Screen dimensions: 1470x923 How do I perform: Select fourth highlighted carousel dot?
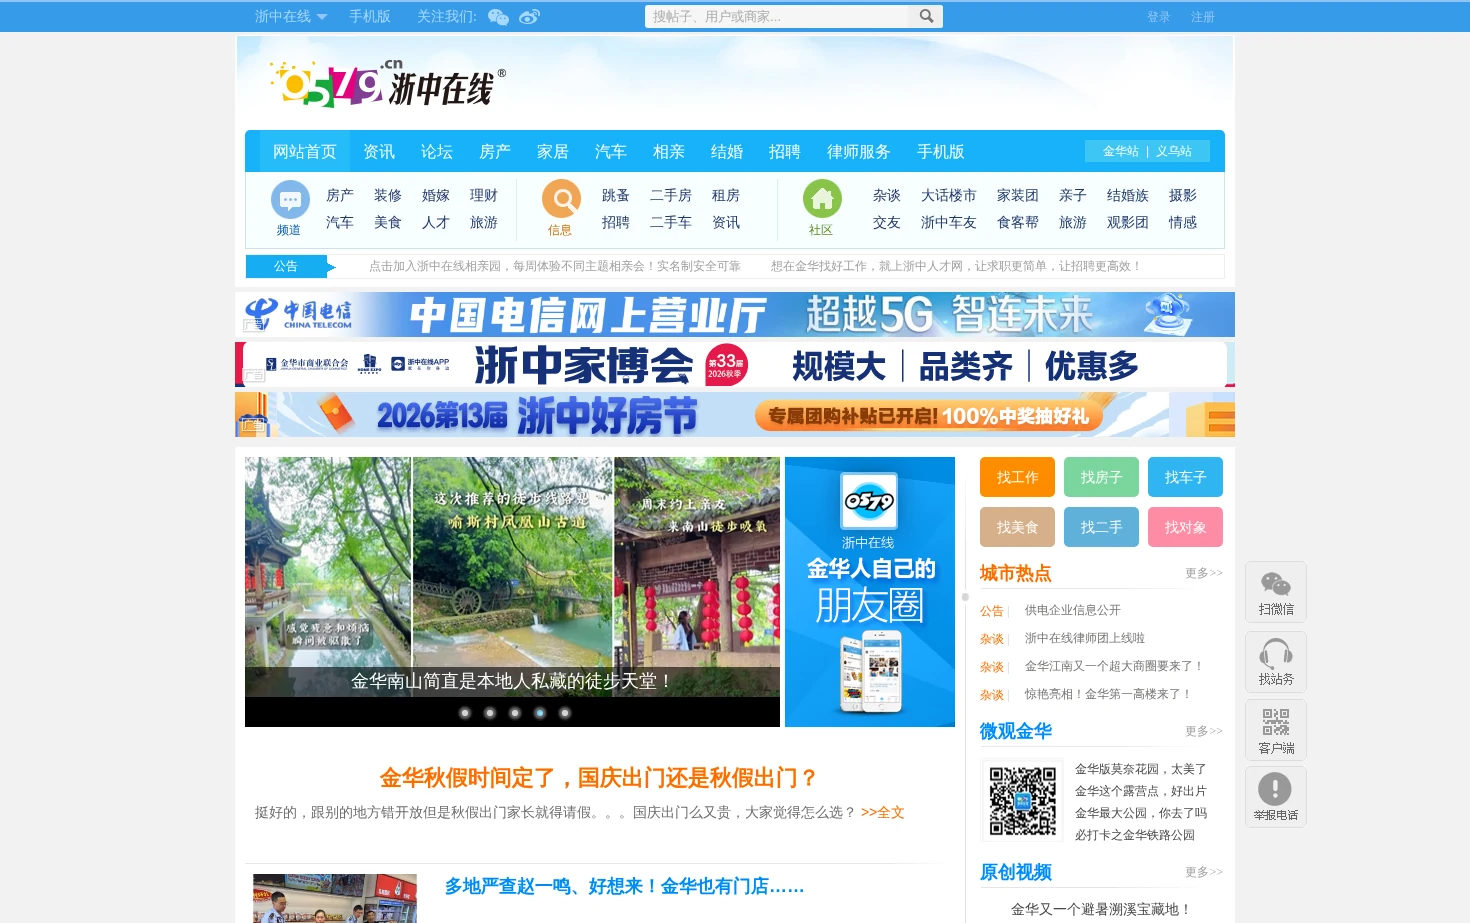coord(540,713)
